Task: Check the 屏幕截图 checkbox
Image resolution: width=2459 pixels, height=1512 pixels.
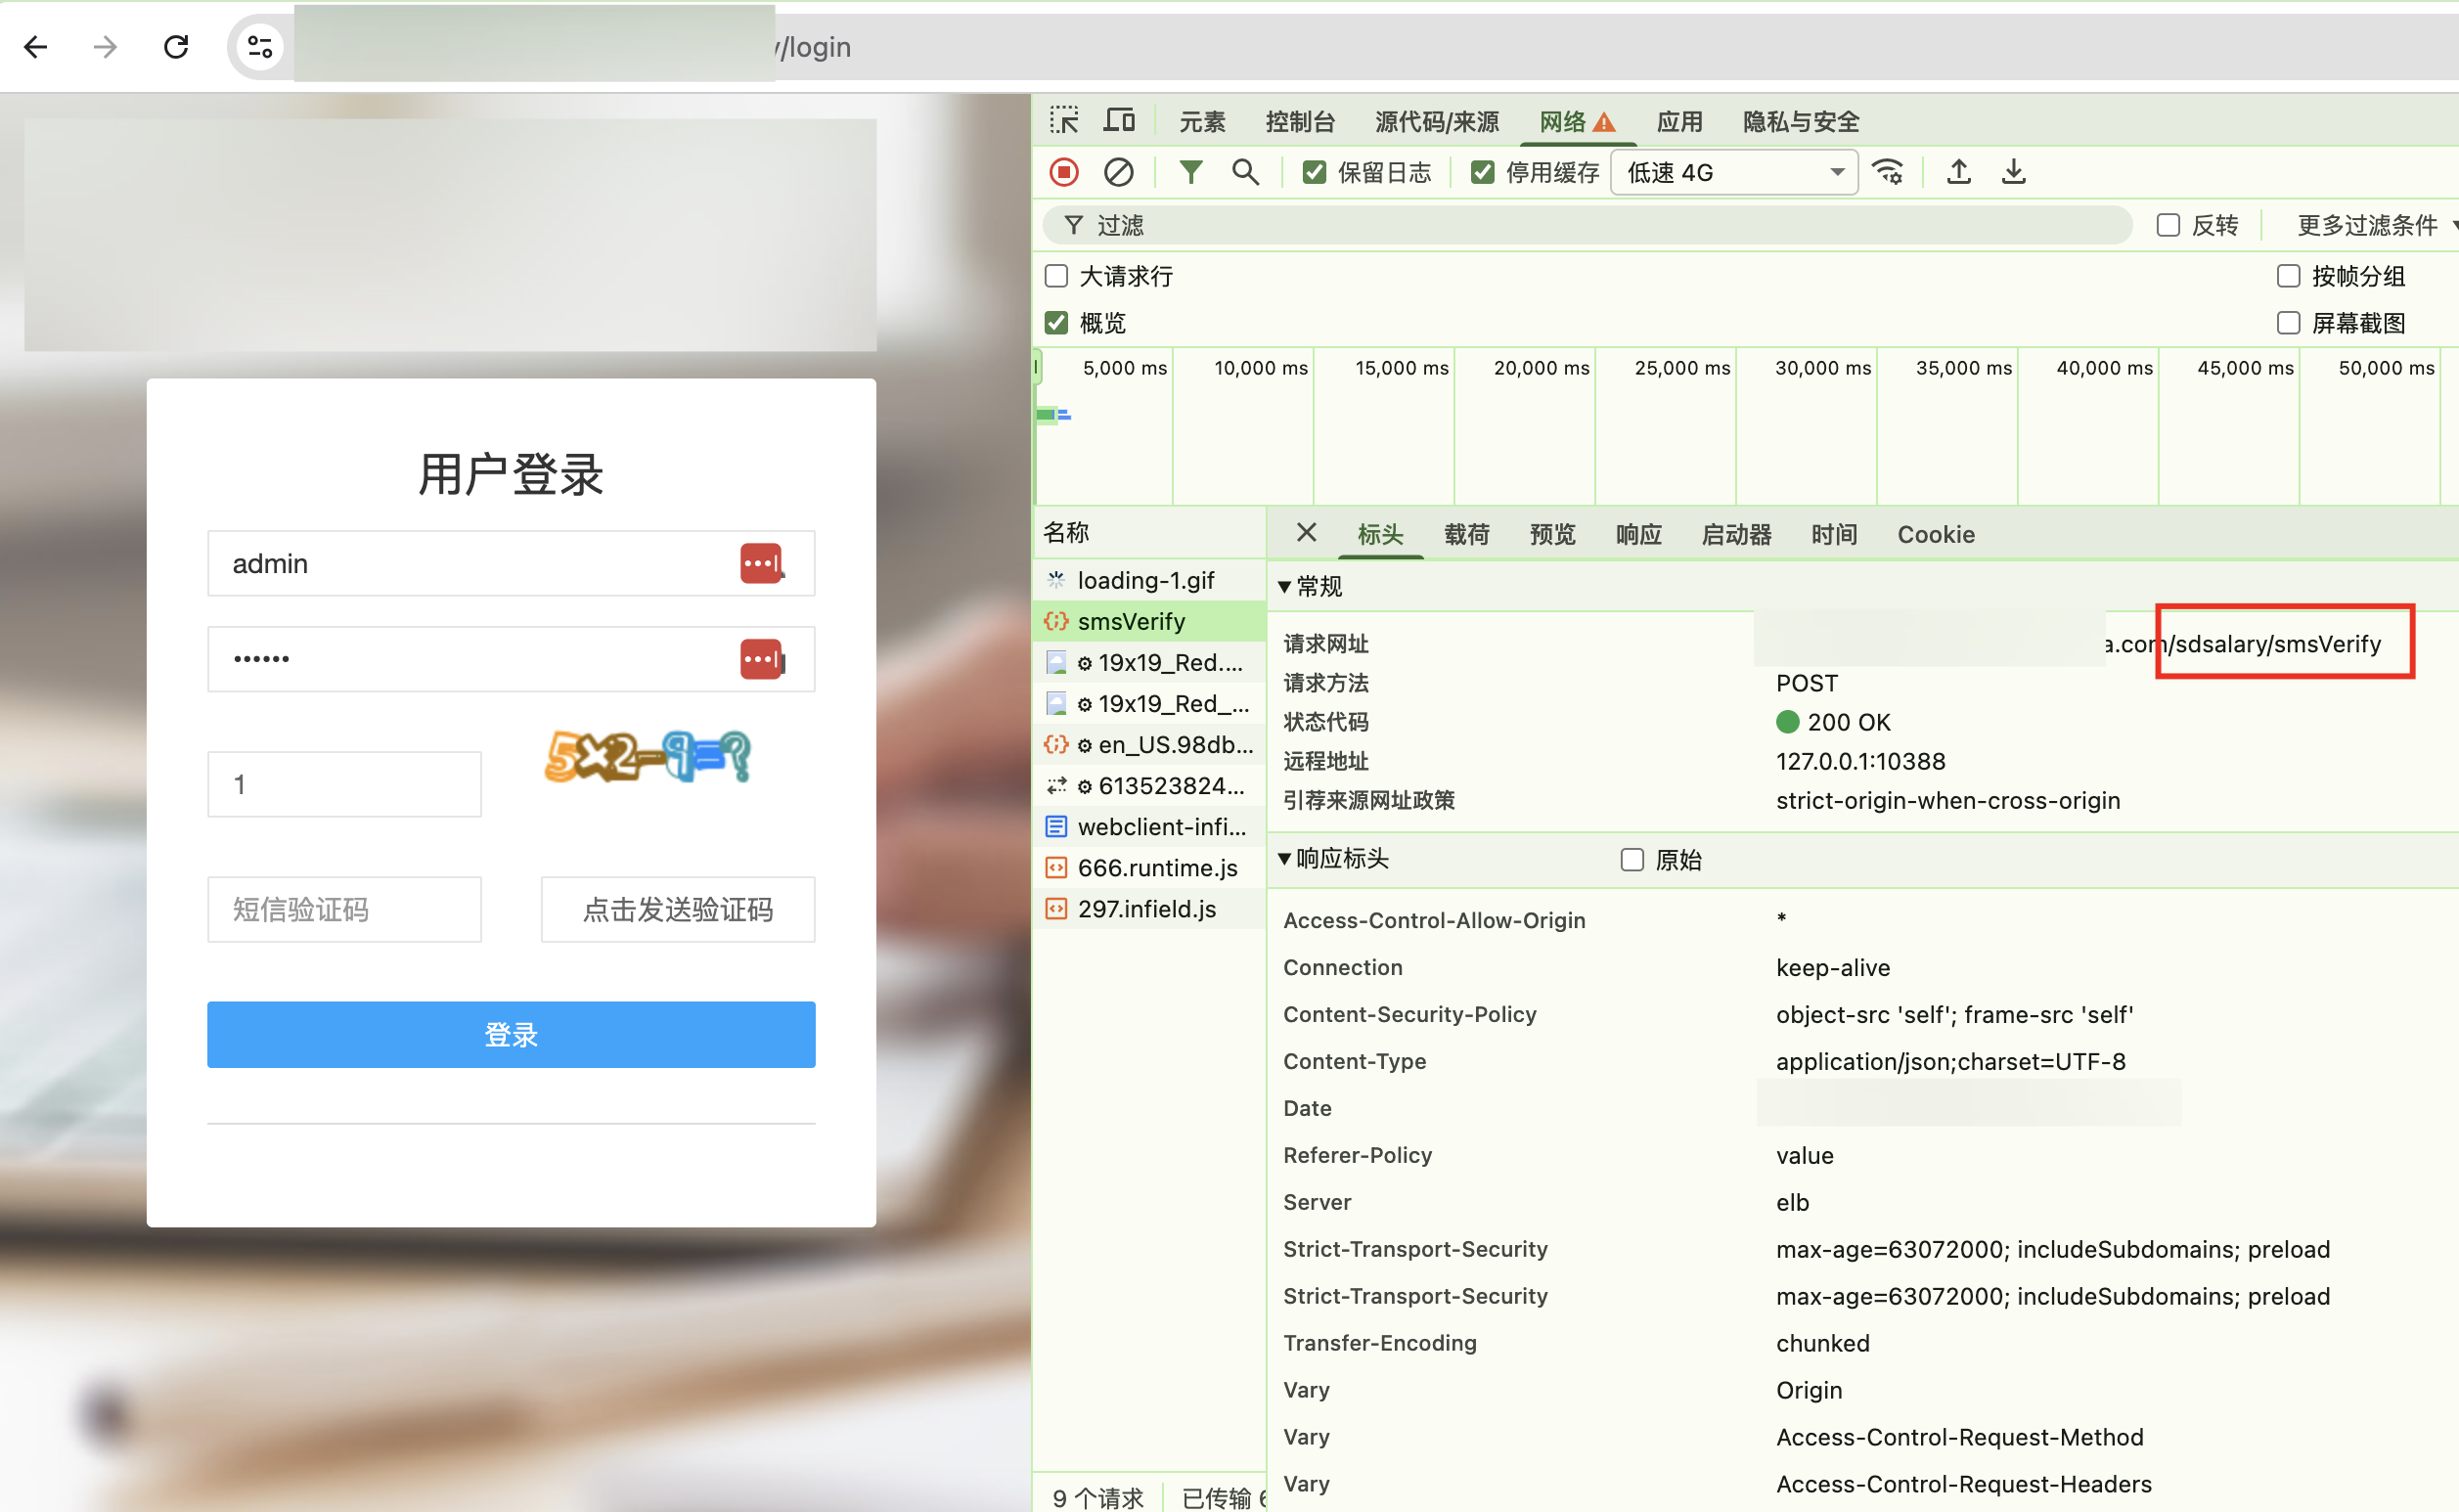Action: (2288, 323)
